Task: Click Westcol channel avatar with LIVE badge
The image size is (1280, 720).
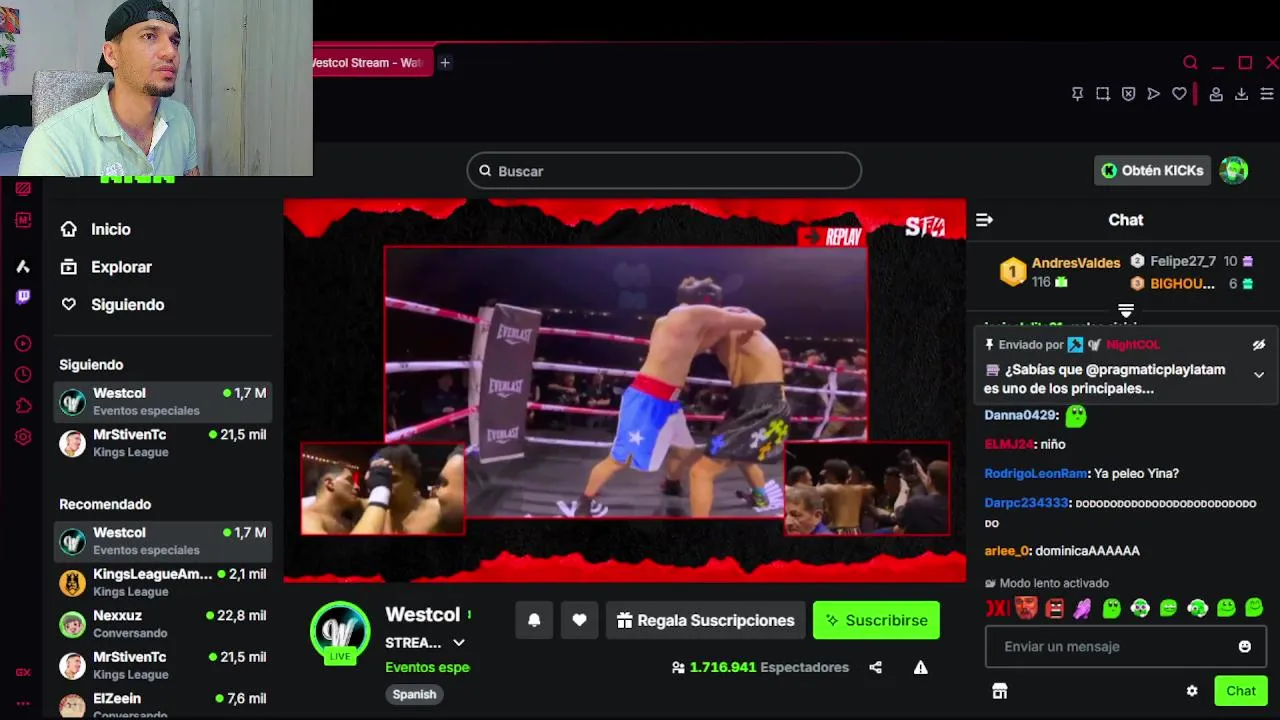Action: [x=341, y=633]
